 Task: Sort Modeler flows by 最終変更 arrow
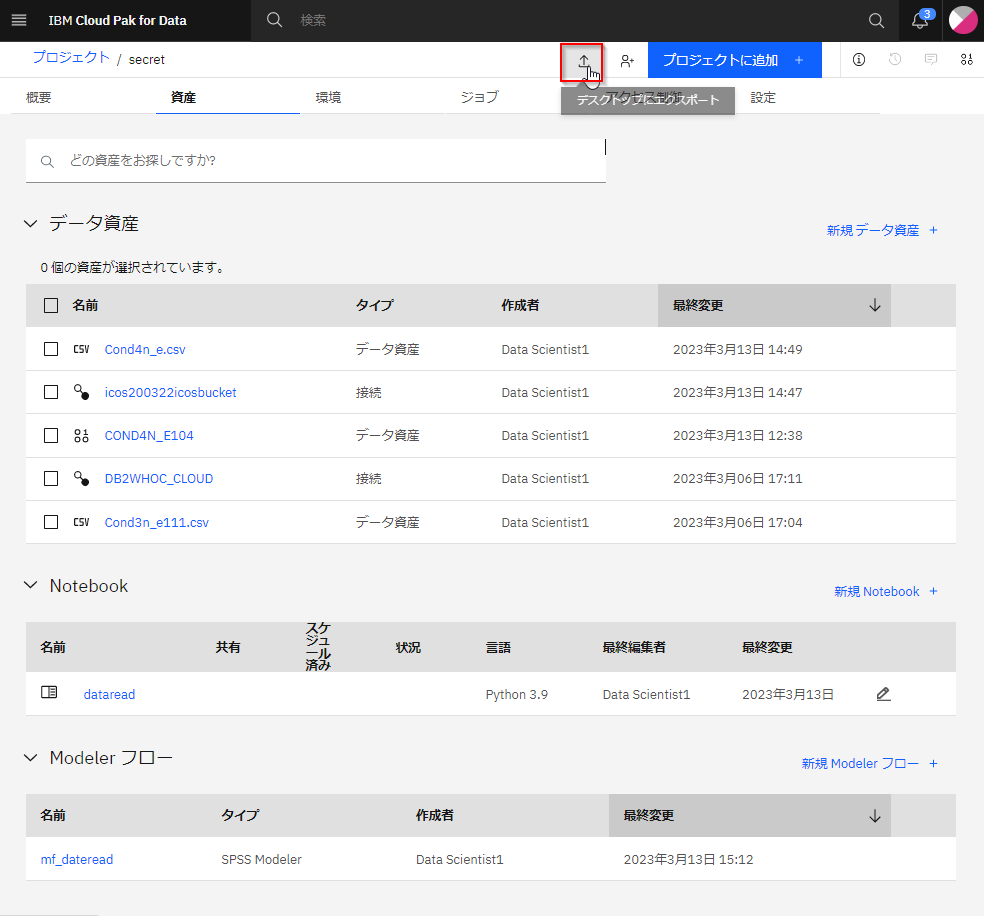point(874,816)
